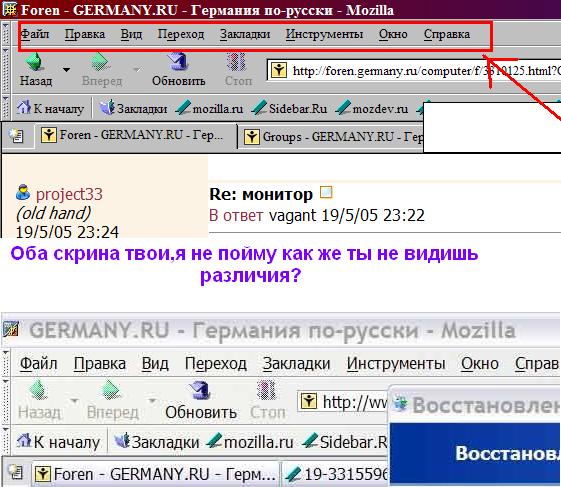Image resolution: width=561 pixels, height=487 pixels.
Task: Click the project33 user profile icon
Action: pos(23,193)
